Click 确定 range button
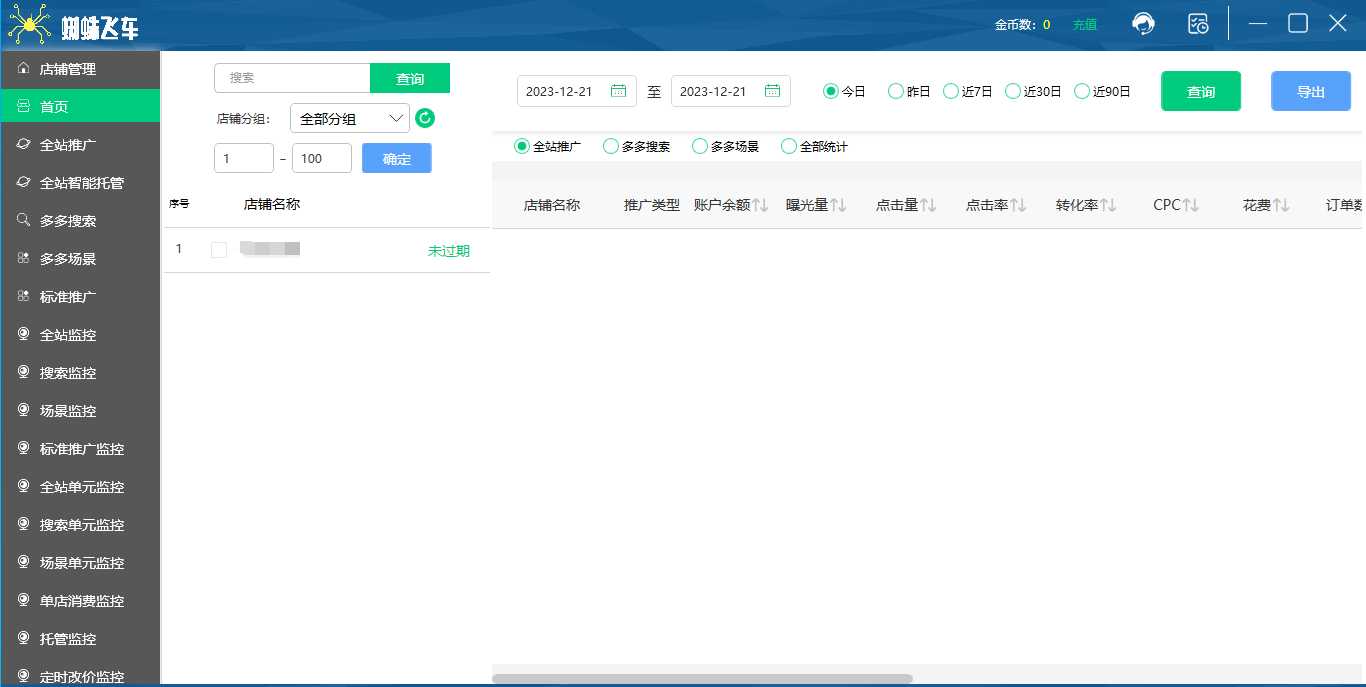The width and height of the screenshot is (1366, 687). click(397, 158)
